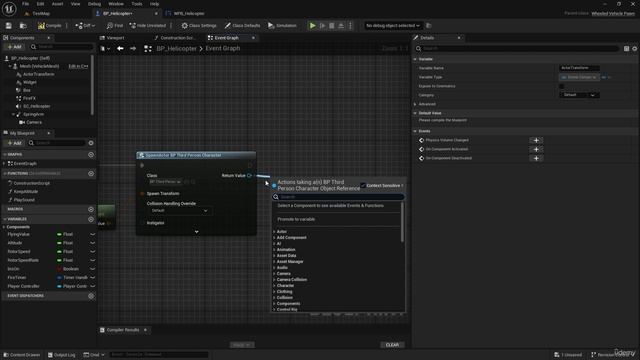The width and height of the screenshot is (640, 360).
Task: Open the Tools menu
Action: point(137,4)
